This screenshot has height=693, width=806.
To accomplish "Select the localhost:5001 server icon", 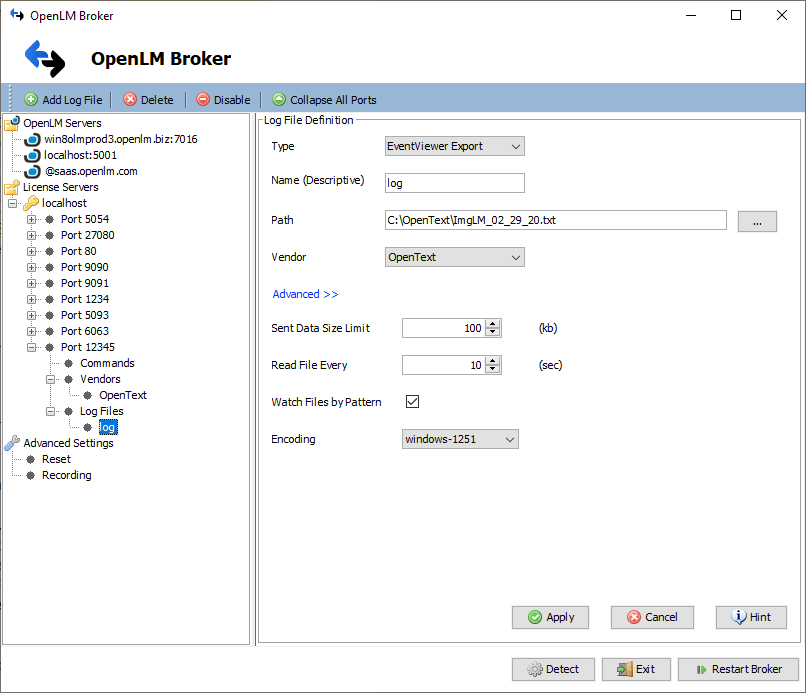I will (32, 155).
